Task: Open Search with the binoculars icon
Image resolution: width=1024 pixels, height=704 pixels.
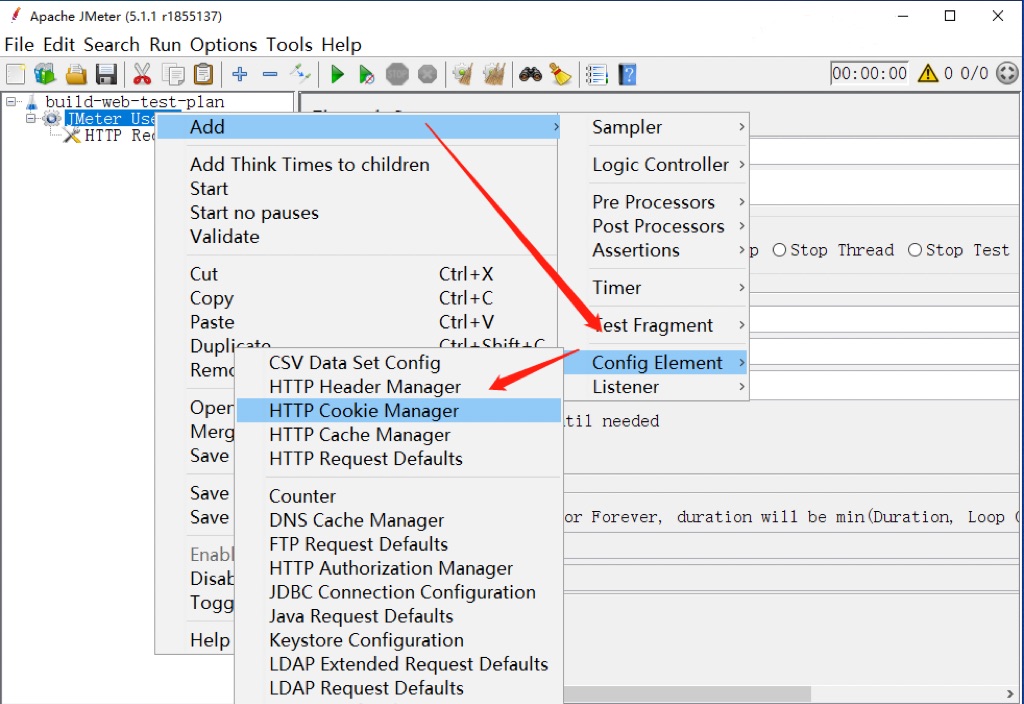Action: click(x=530, y=74)
